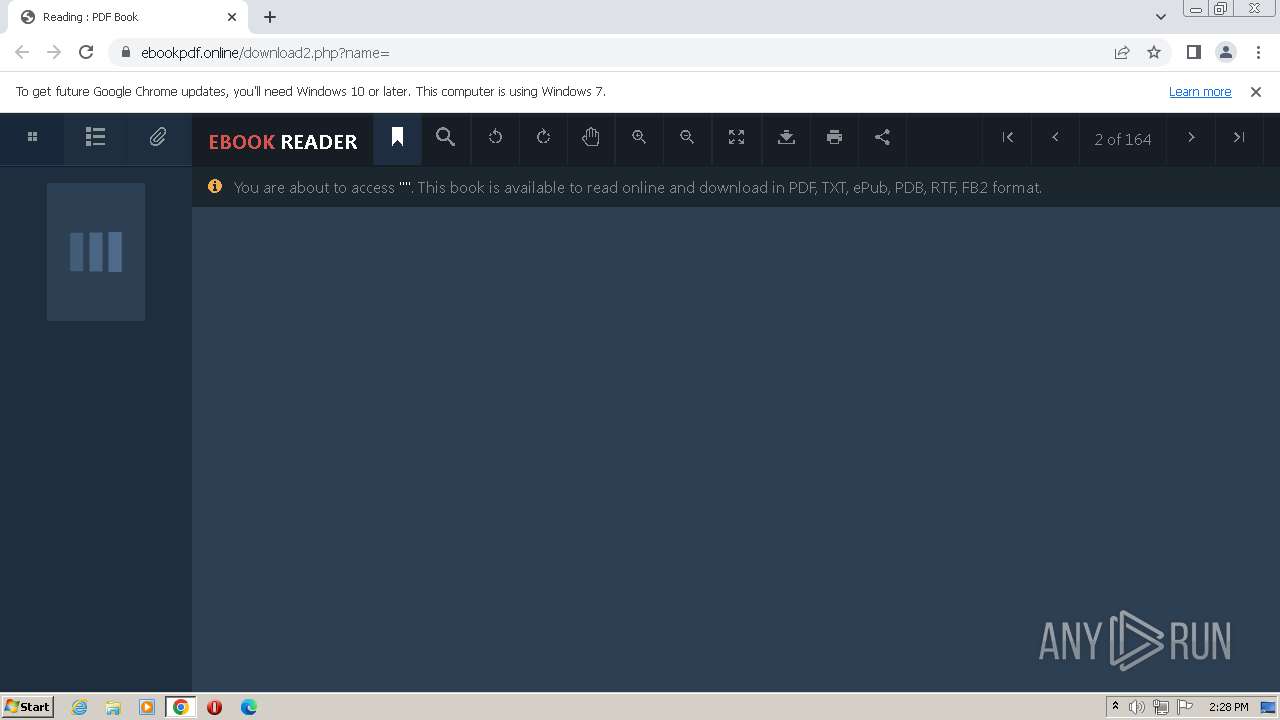
Task: Download the ebook file
Action: pos(786,138)
